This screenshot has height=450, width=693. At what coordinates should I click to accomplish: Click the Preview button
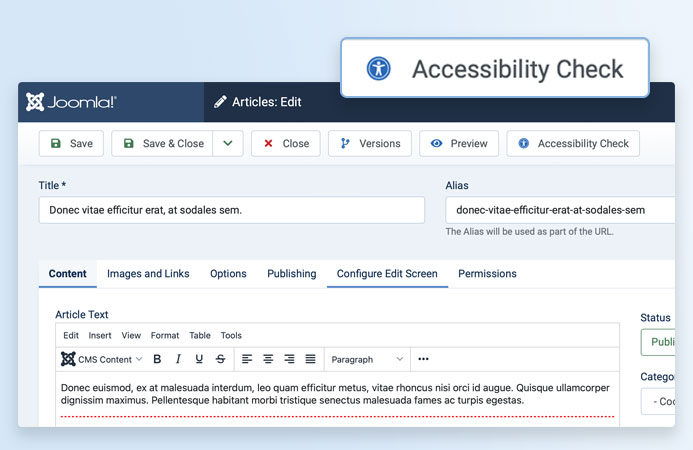tap(459, 144)
